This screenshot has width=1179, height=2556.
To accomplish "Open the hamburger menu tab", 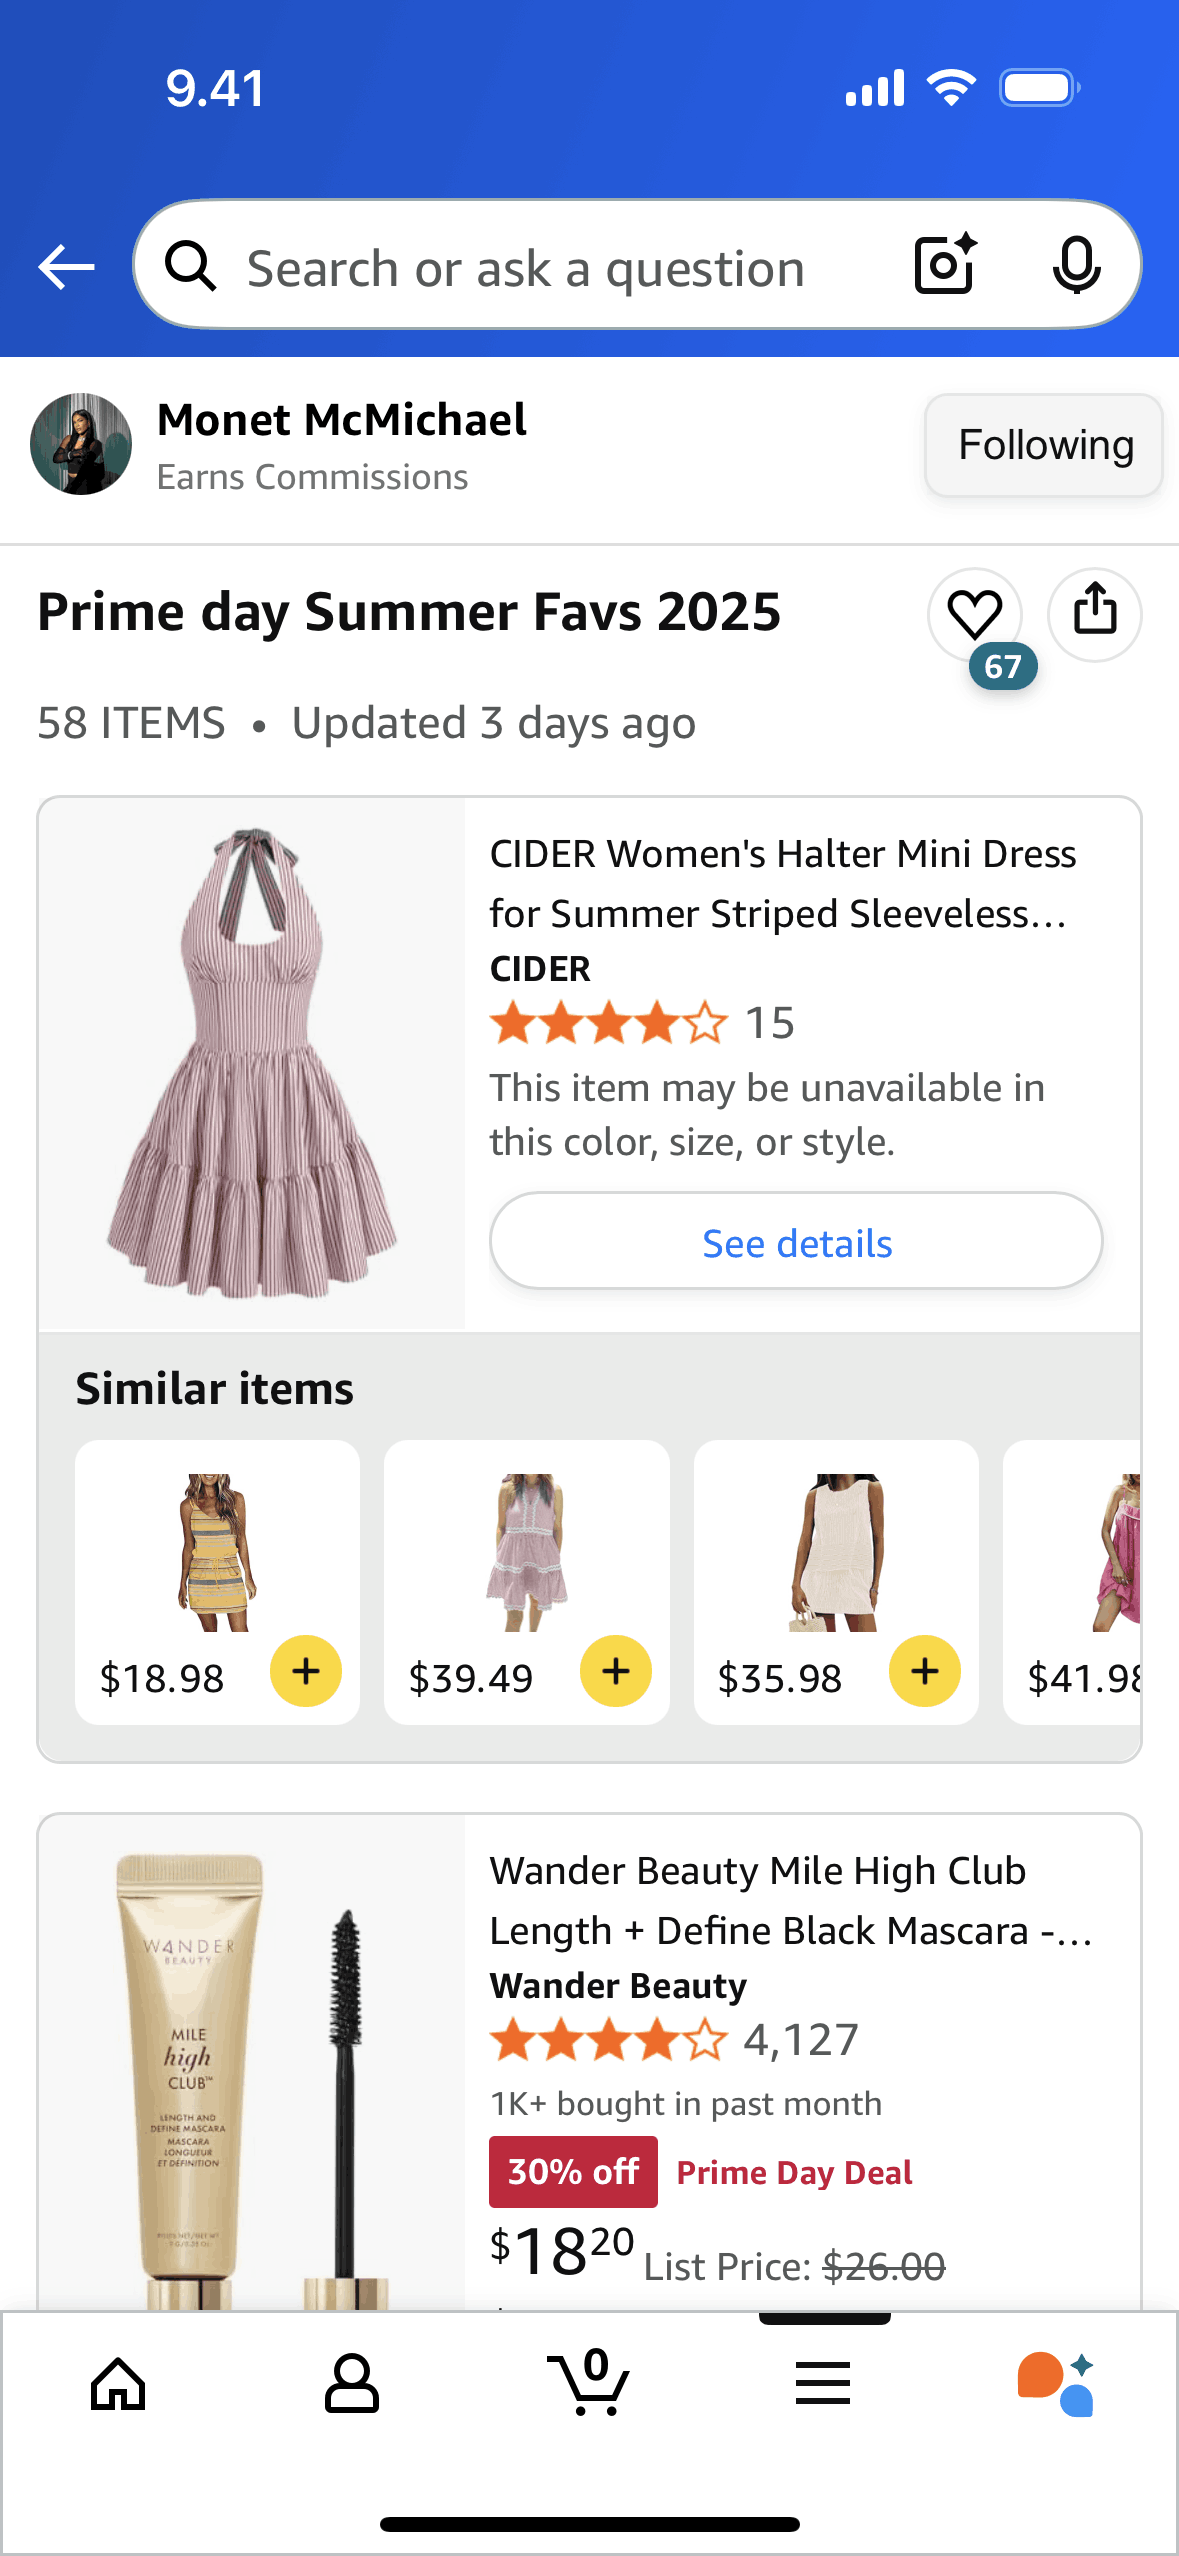I will (x=822, y=2383).
